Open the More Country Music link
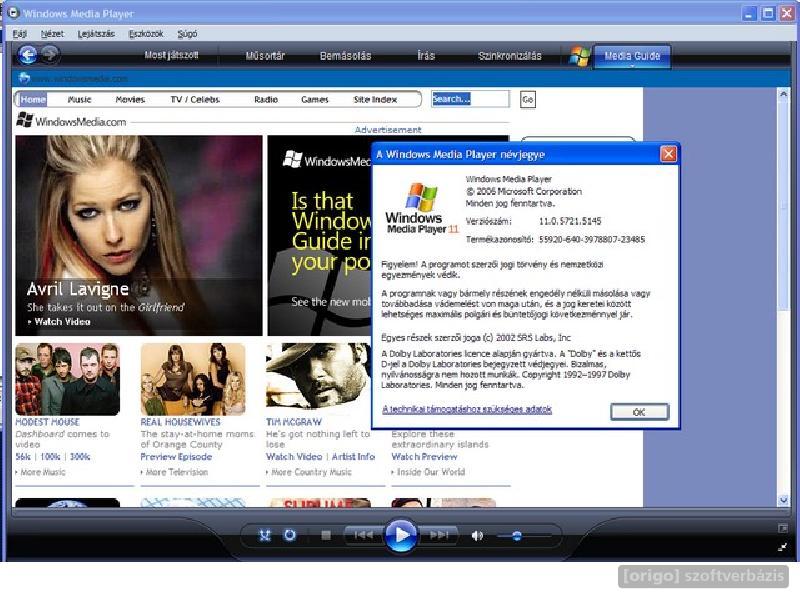 311,472
